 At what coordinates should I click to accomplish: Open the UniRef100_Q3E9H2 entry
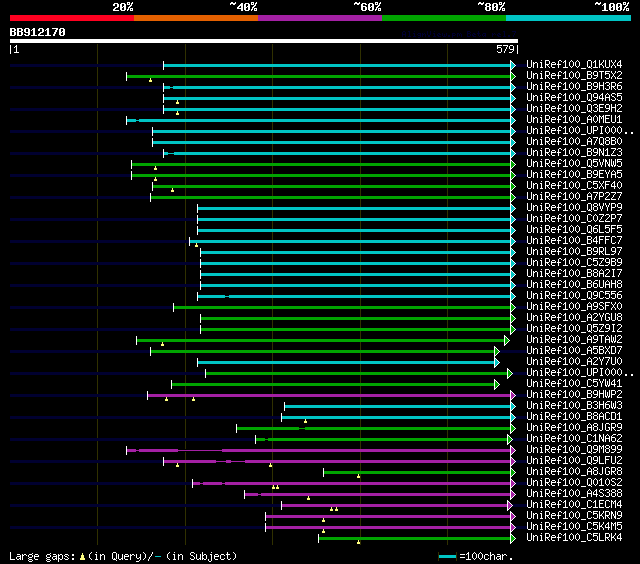click(574, 109)
